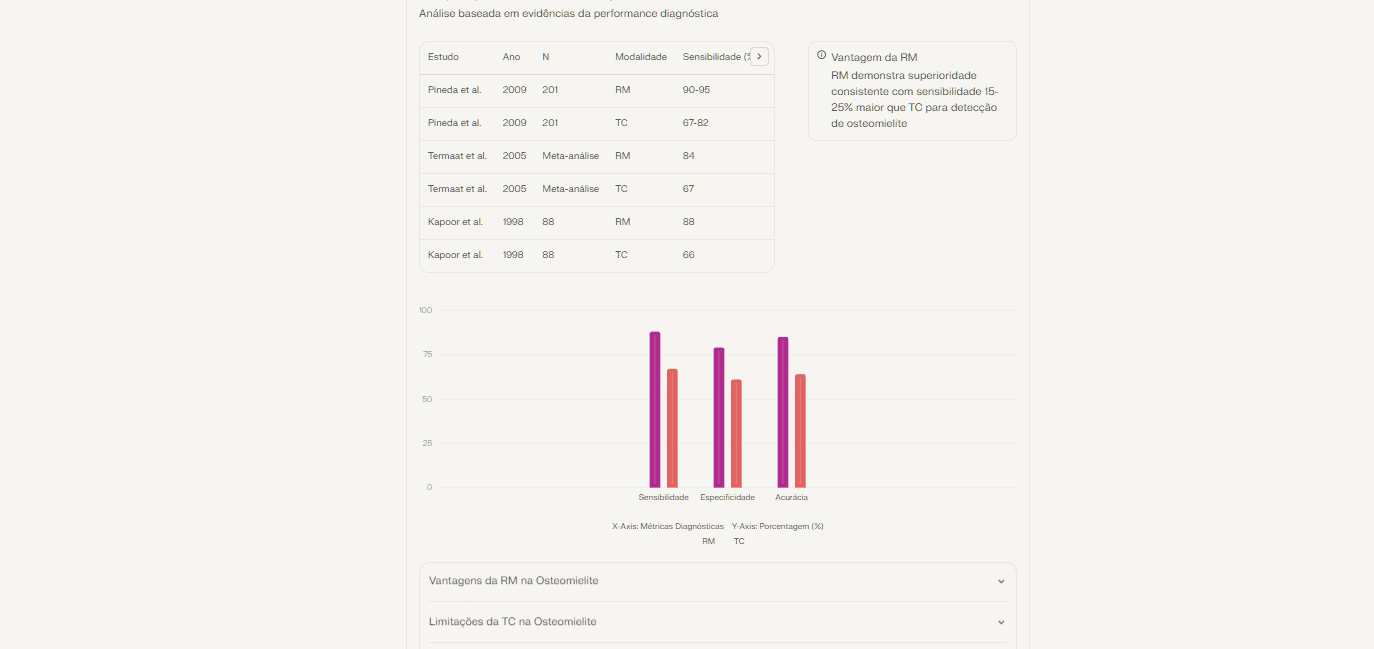Toggle the RM series in chart legend
Viewport: 1374px width, 649px height.
tap(708, 541)
